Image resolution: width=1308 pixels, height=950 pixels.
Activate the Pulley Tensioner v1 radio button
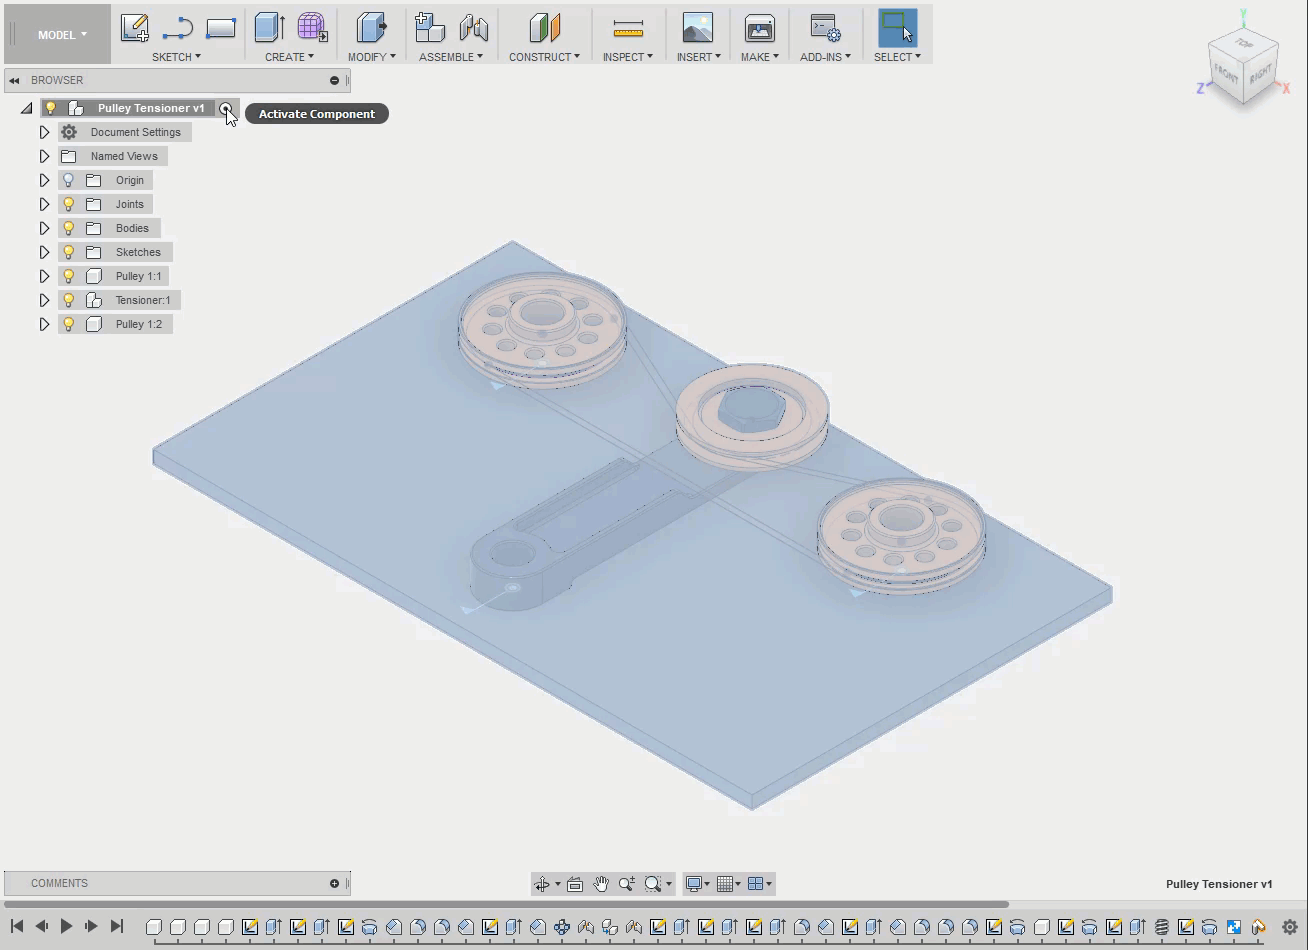pyautogui.click(x=226, y=108)
